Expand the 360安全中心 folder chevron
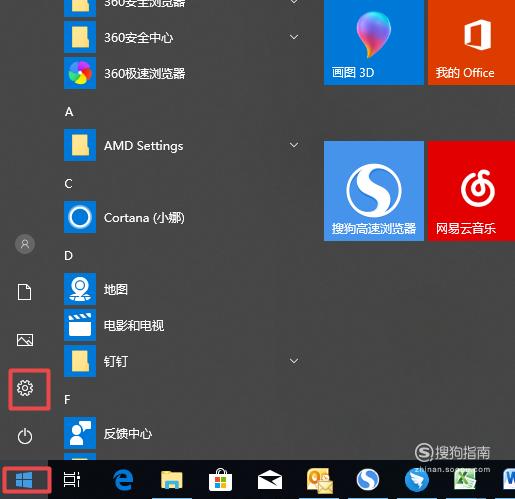This screenshot has width=515, height=499. (294, 37)
